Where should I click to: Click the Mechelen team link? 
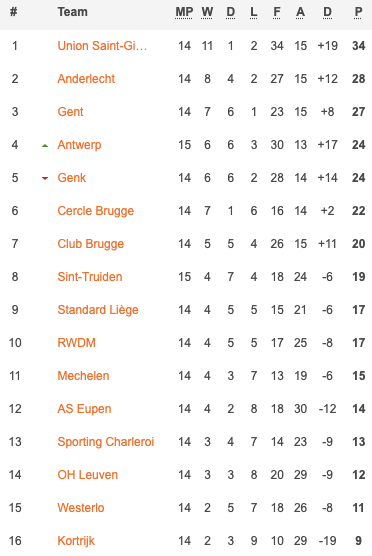(x=83, y=376)
